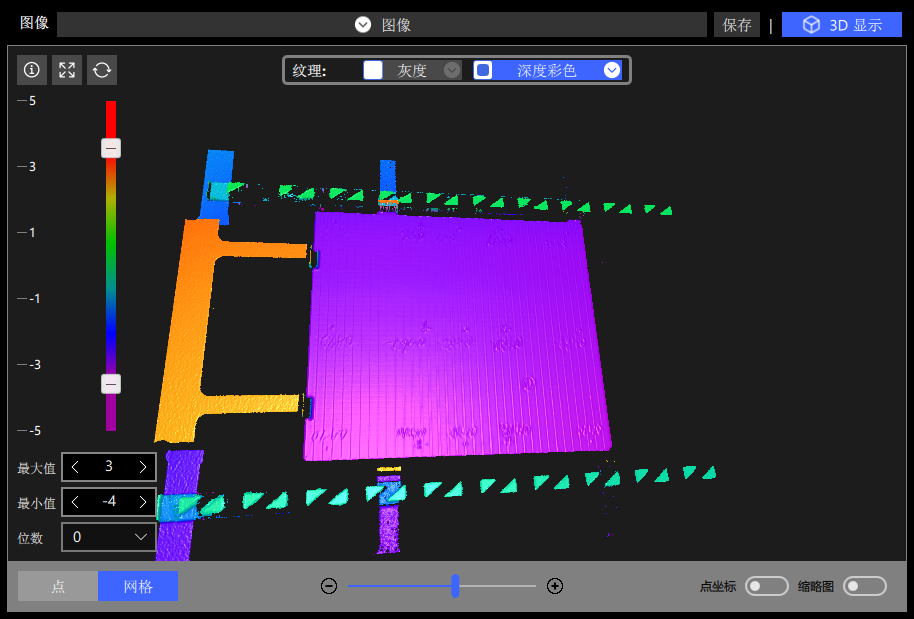914x619 pixels.
Task: Click the 纹理: label
Action: pyautogui.click(x=309, y=71)
